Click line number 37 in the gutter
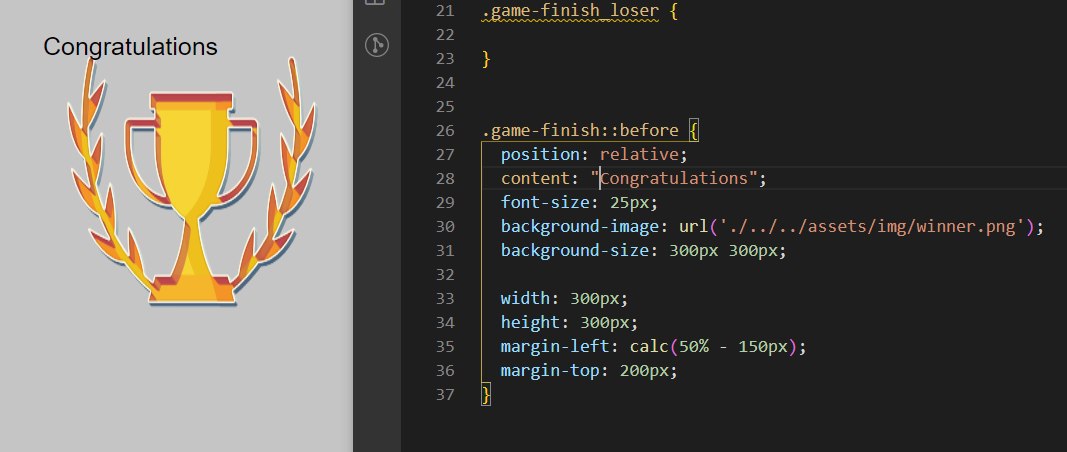Screen dimensions: 1067x452 (444, 394)
